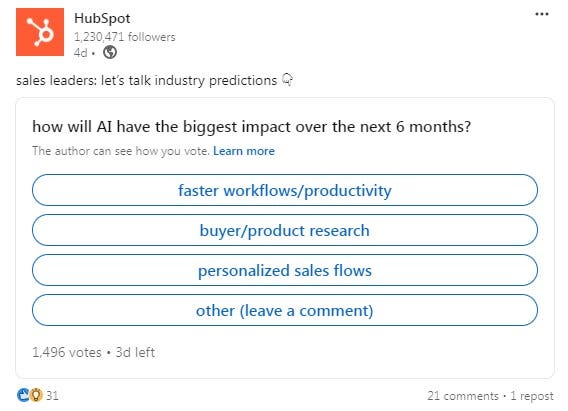
Task: Click the sales leaders industry predictions post text
Action: (x=146, y=80)
